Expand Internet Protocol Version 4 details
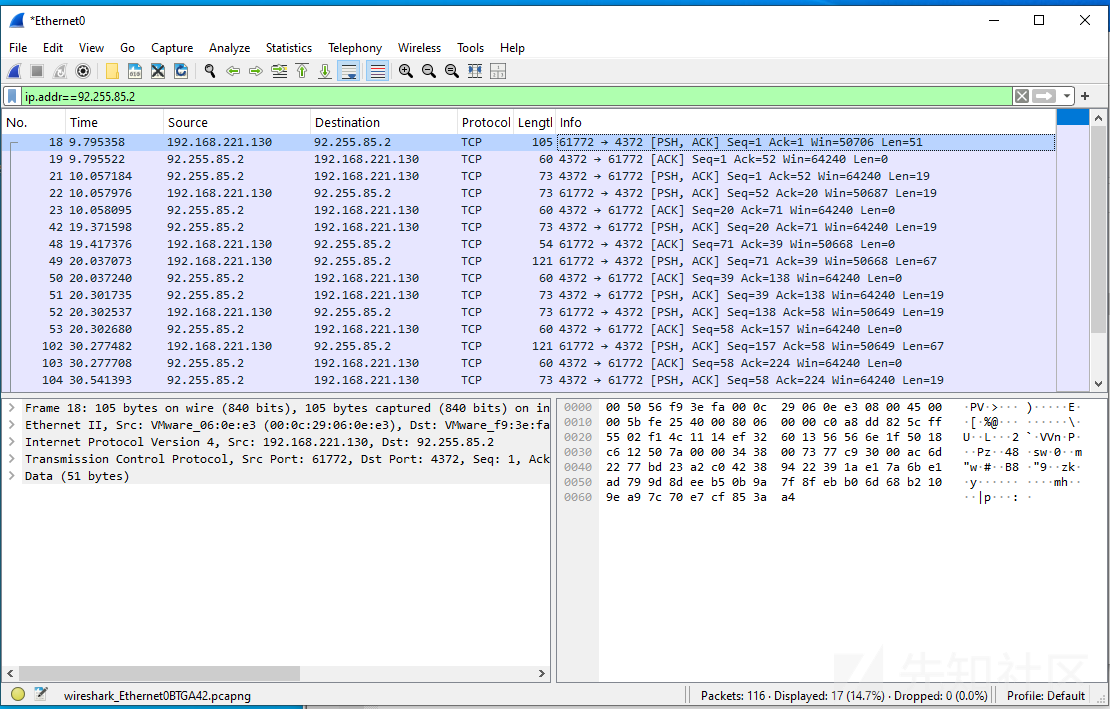1110x709 pixels. 12,442
